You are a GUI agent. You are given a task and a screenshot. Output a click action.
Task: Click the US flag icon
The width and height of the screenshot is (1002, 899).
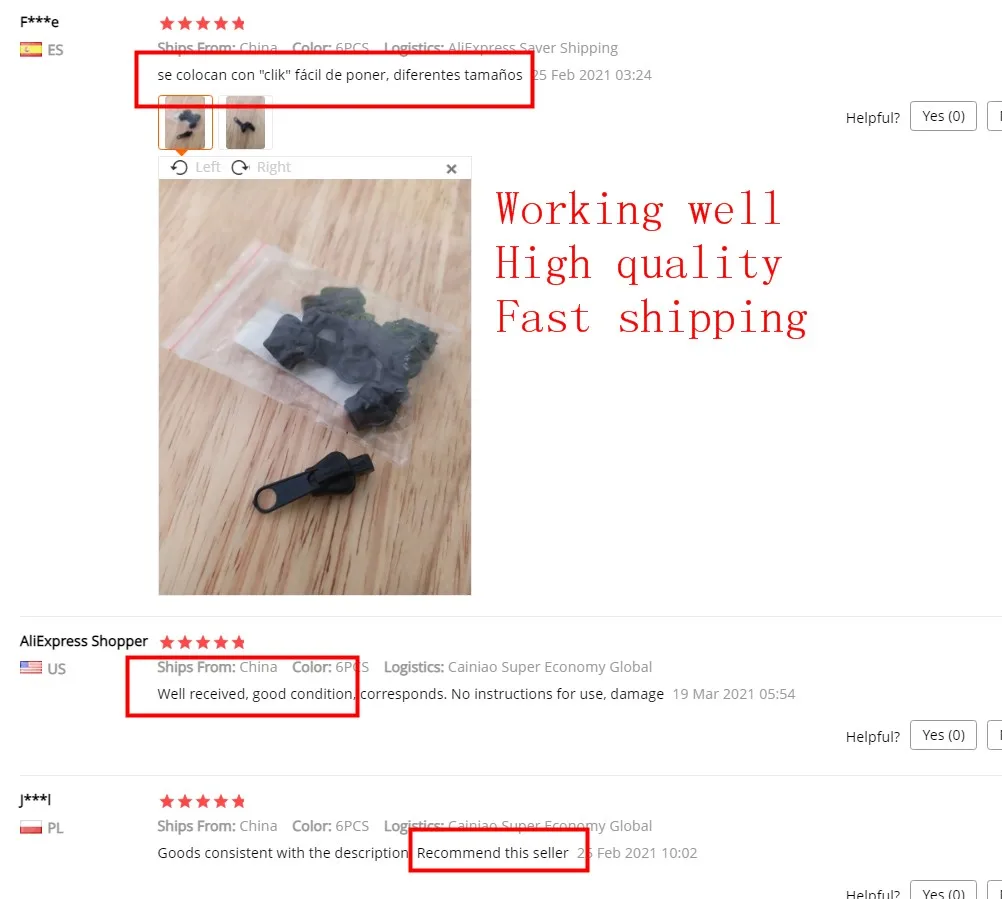click(x=31, y=668)
